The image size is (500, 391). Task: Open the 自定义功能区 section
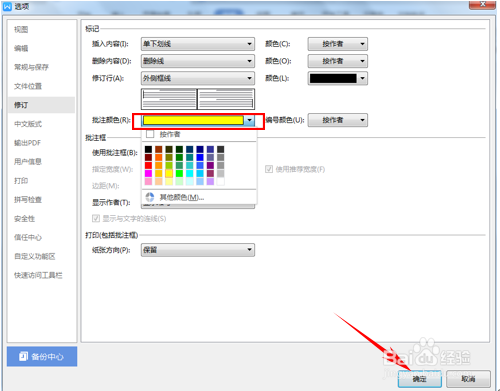click(x=41, y=256)
